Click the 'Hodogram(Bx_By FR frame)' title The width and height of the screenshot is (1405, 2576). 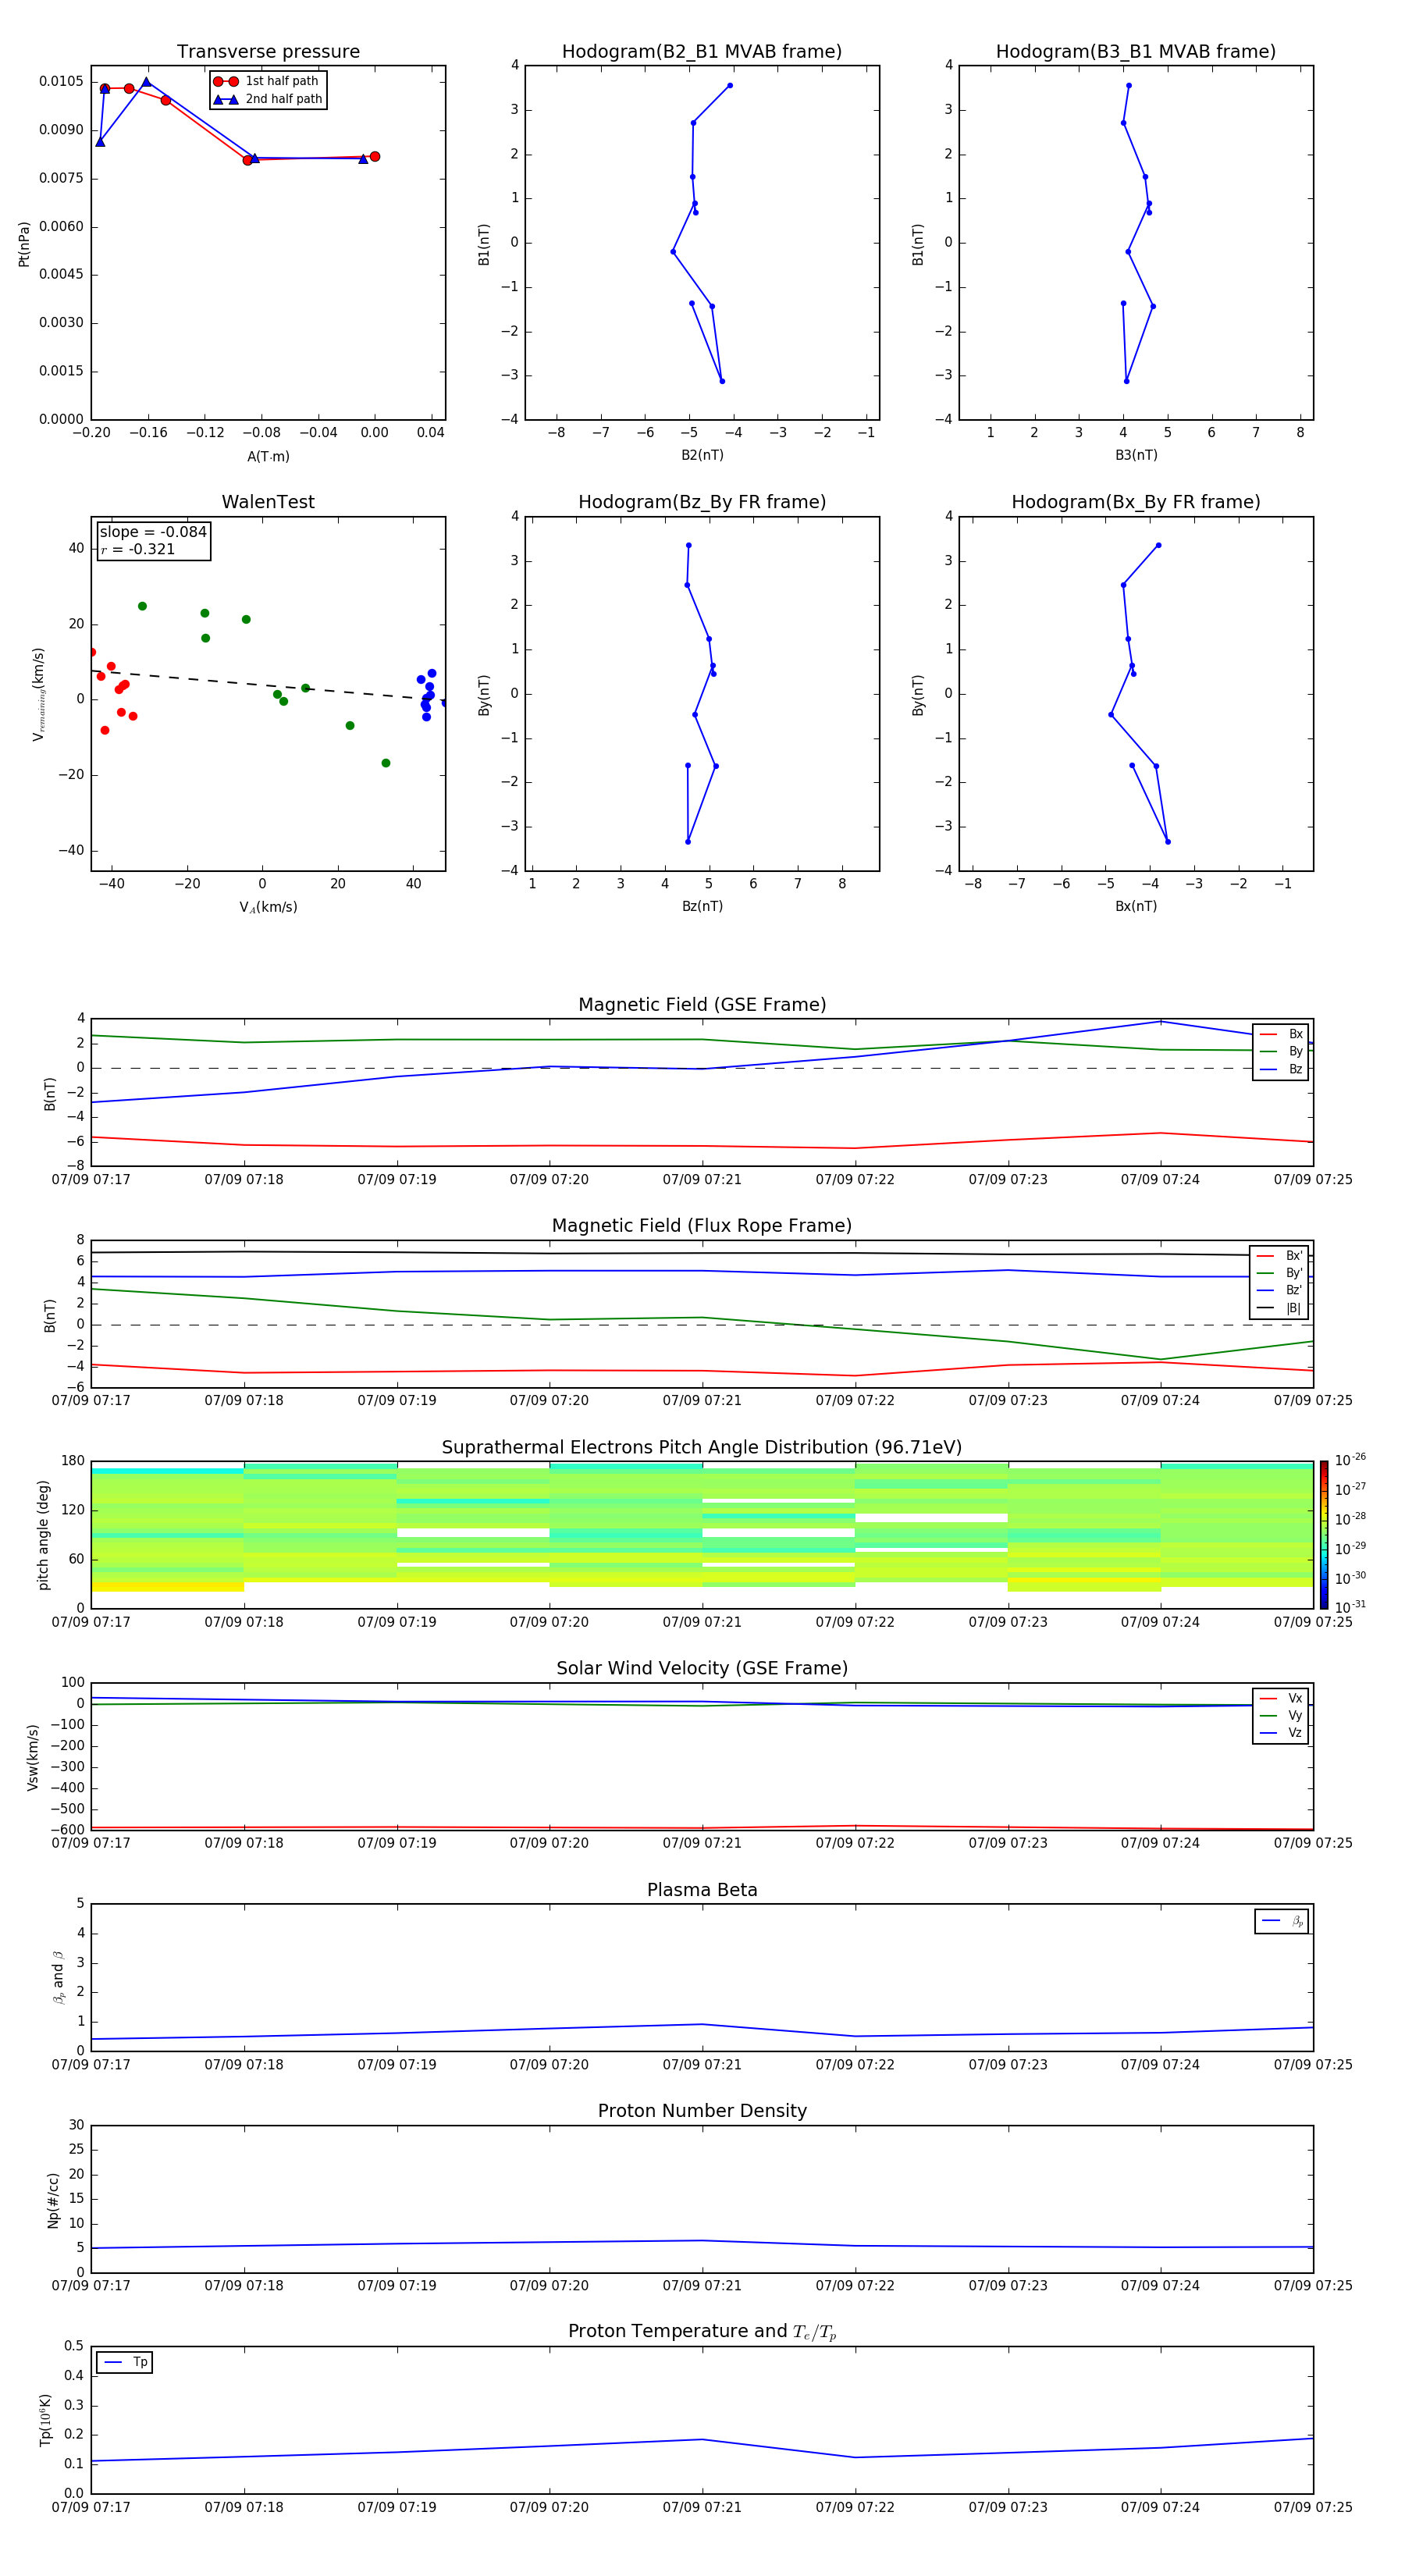coord(1136,502)
